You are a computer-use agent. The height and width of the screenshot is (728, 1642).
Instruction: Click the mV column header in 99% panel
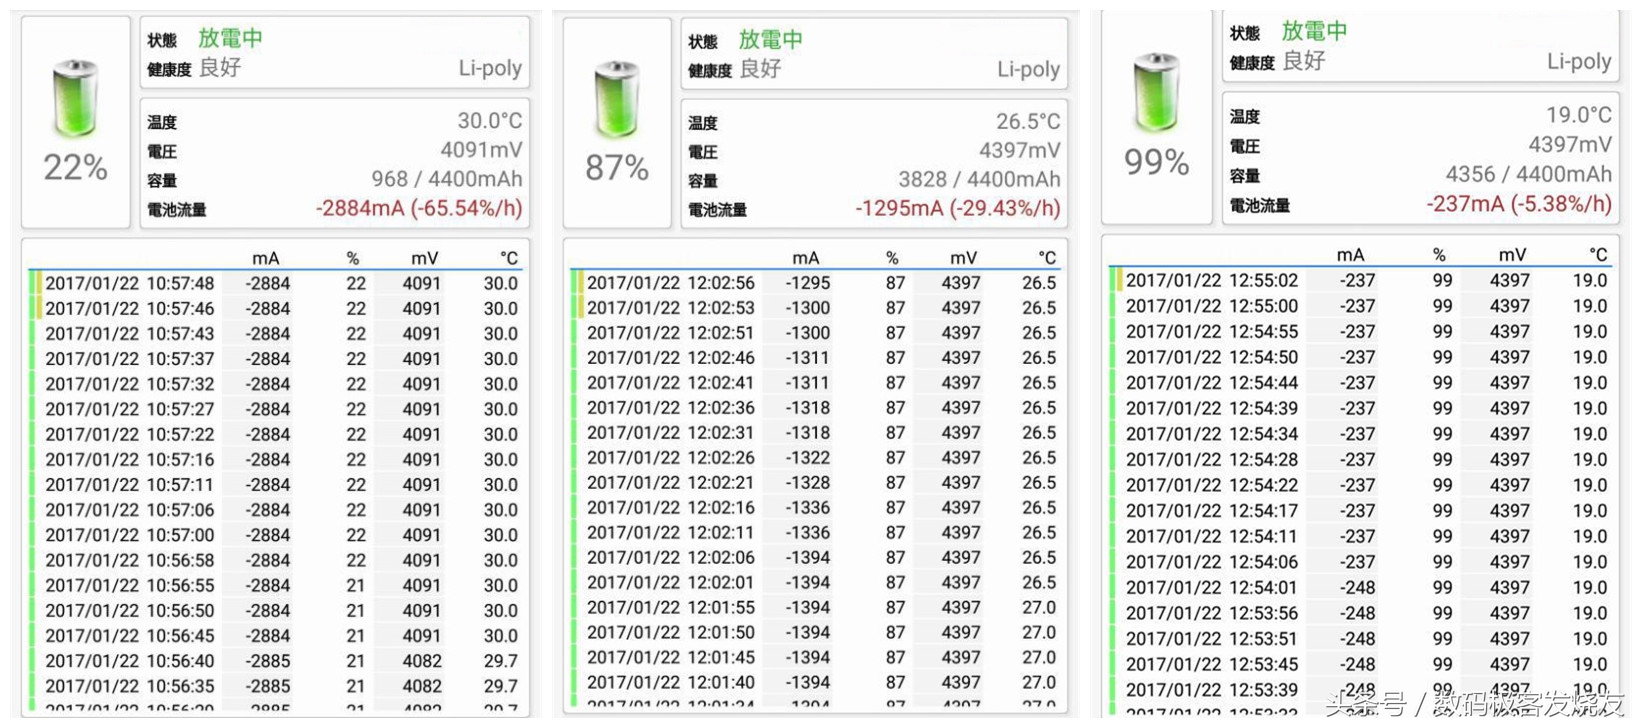tap(1512, 255)
